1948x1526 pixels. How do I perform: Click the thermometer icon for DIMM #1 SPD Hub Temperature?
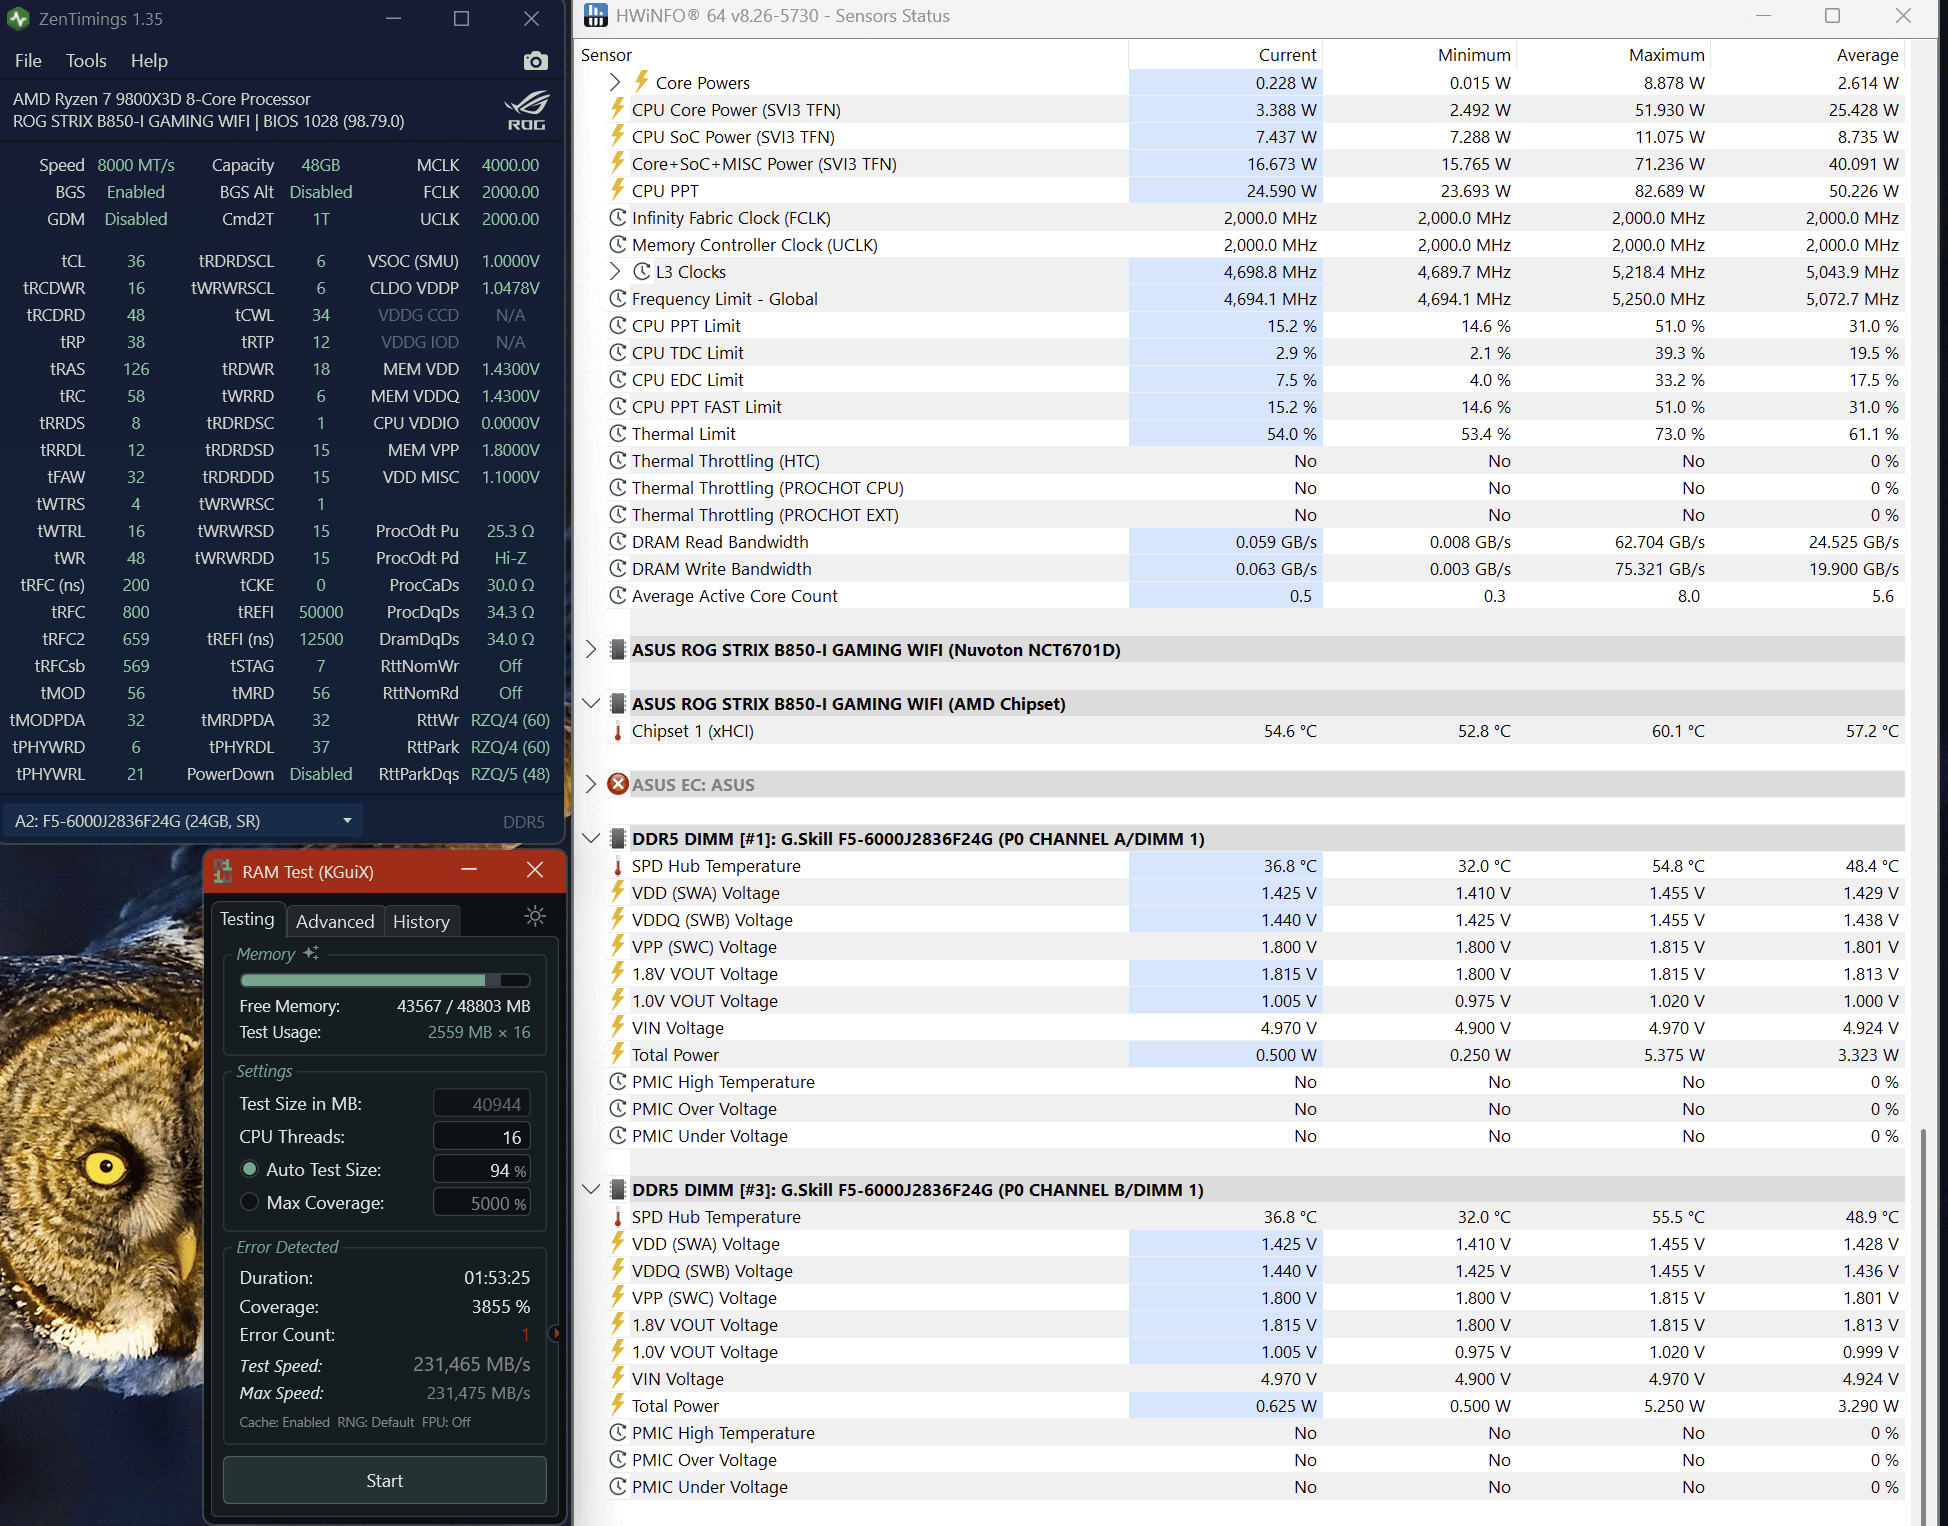pyautogui.click(x=618, y=866)
